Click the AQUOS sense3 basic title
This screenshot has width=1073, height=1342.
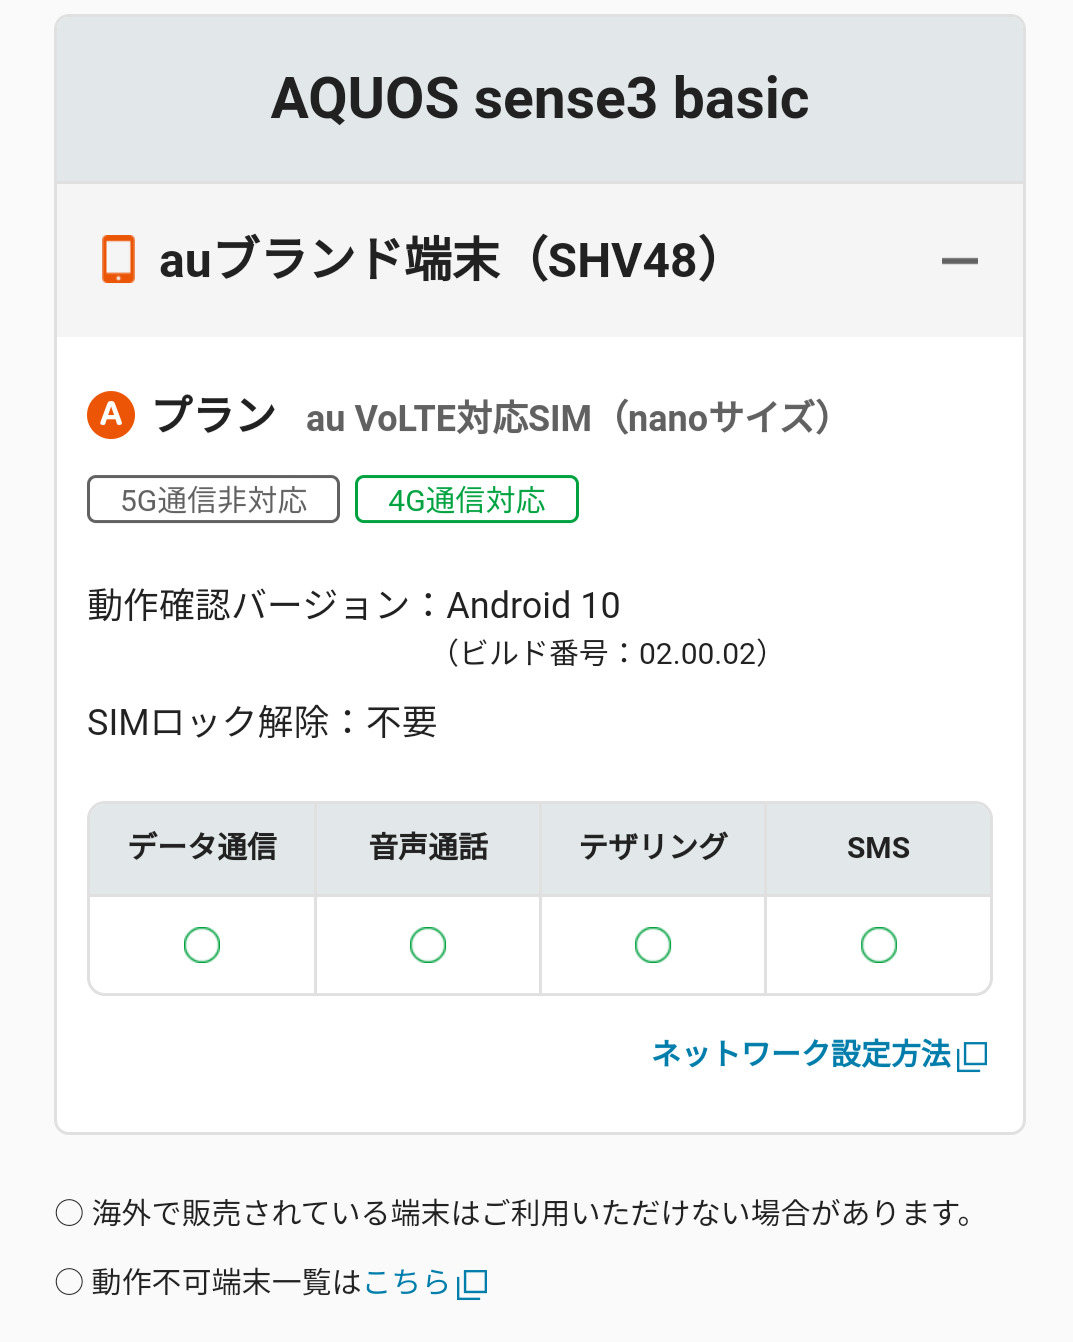pos(540,98)
